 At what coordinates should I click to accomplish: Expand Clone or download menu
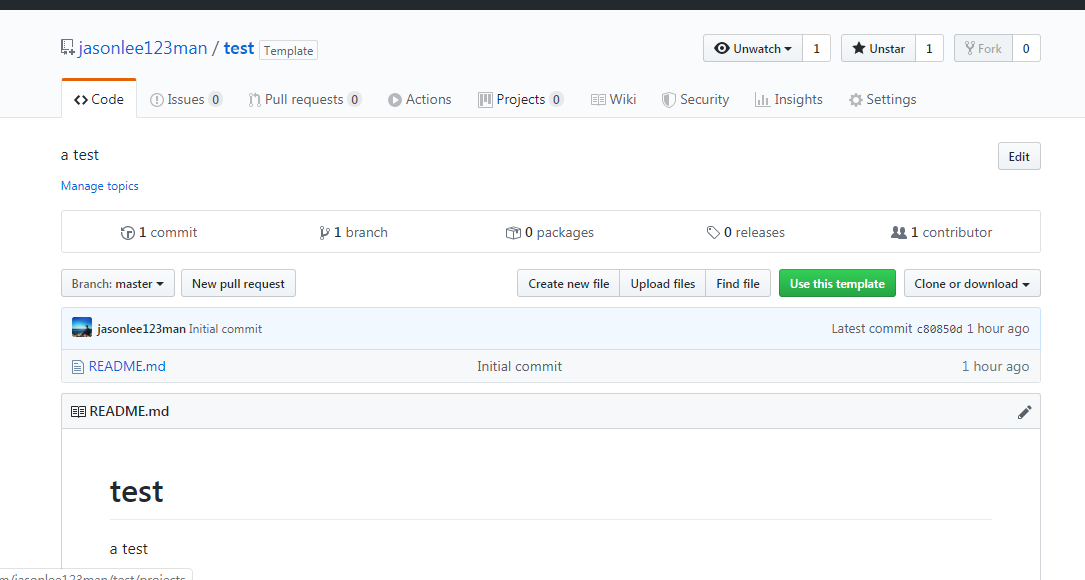972,283
